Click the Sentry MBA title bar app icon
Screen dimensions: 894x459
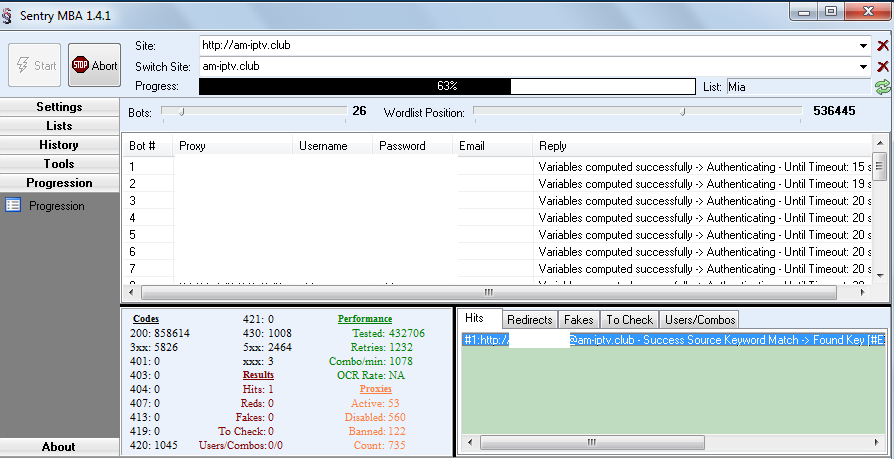tap(6, 14)
